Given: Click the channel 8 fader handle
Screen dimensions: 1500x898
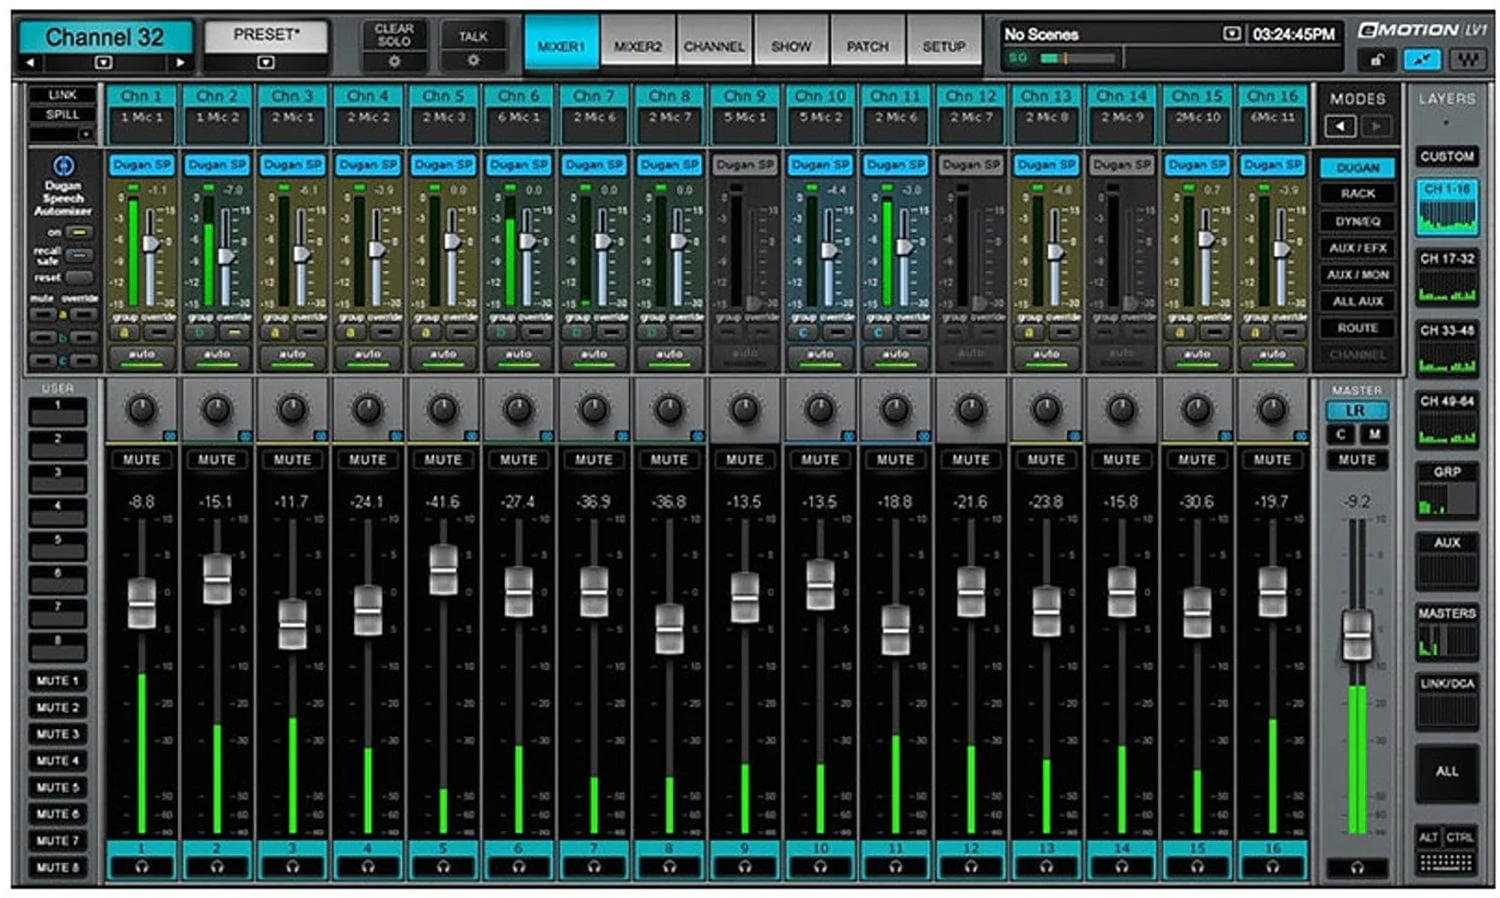Looking at the screenshot, I should [669, 628].
